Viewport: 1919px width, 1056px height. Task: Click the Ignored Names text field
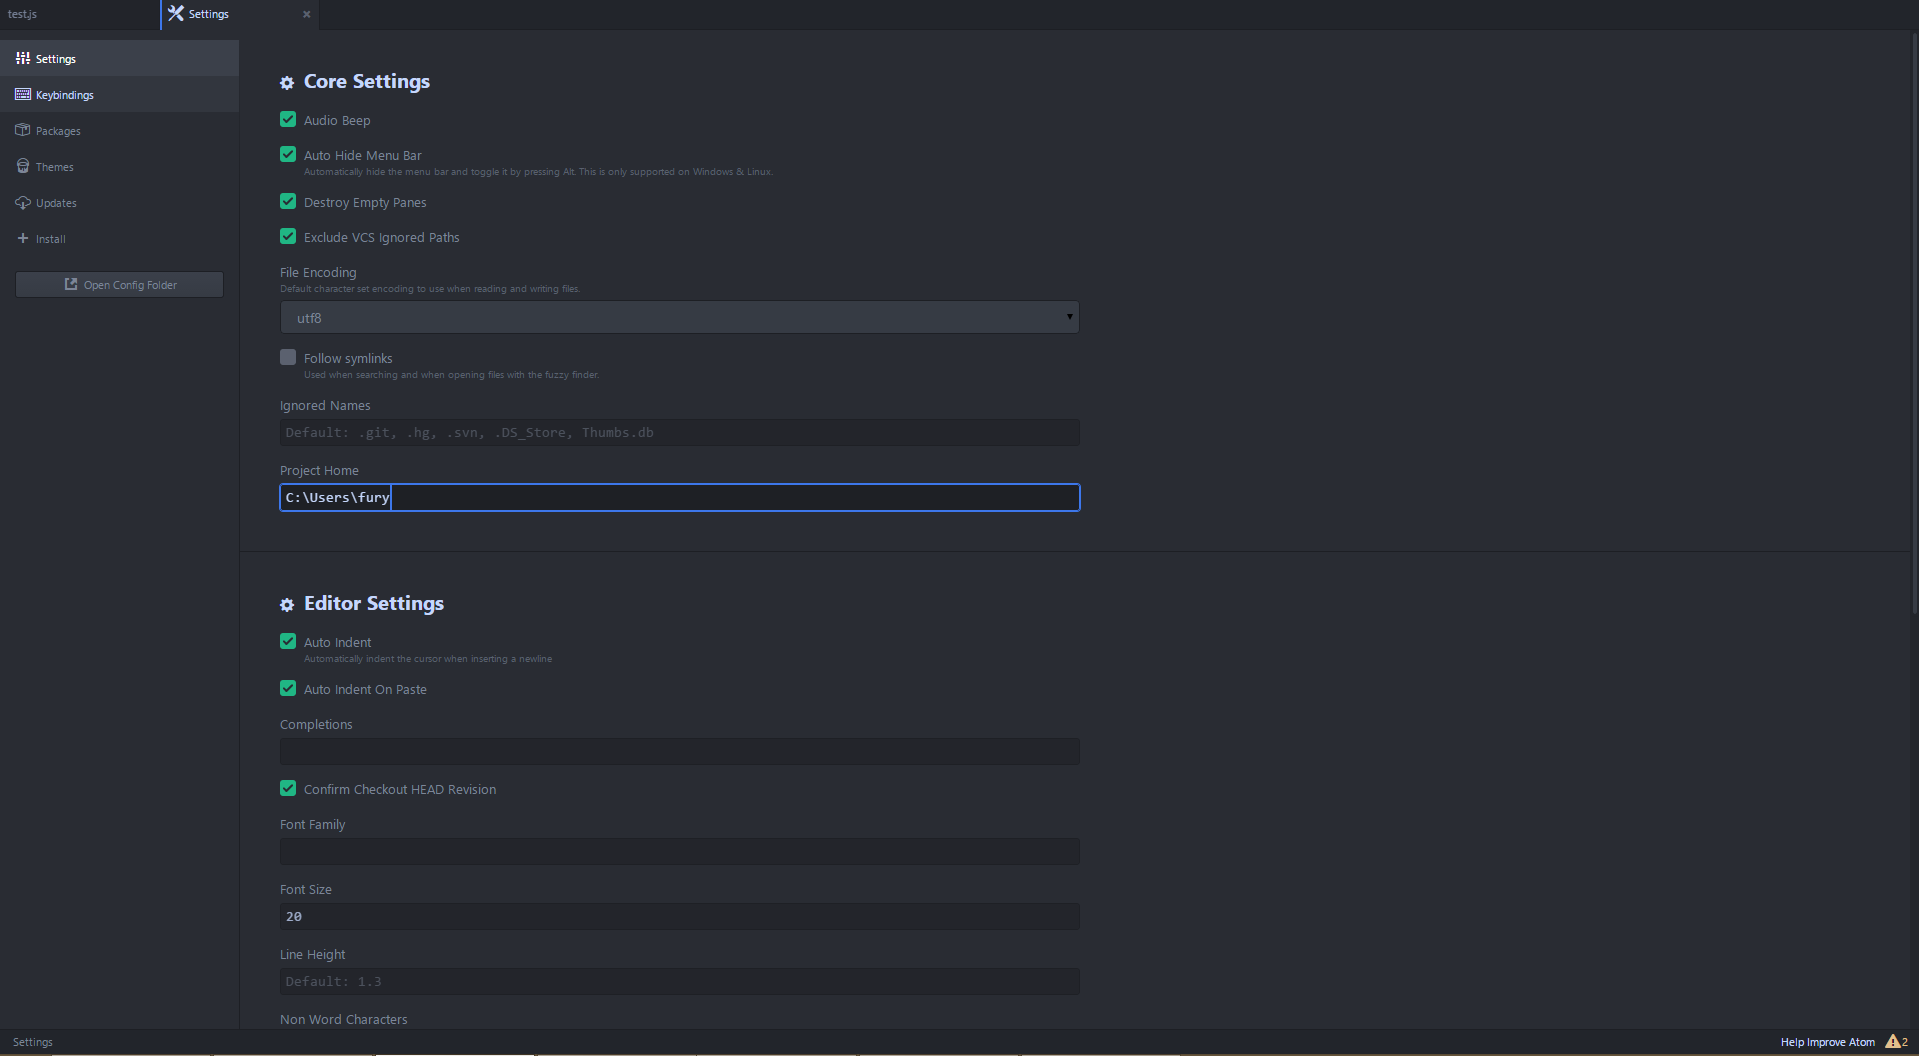[x=679, y=433]
